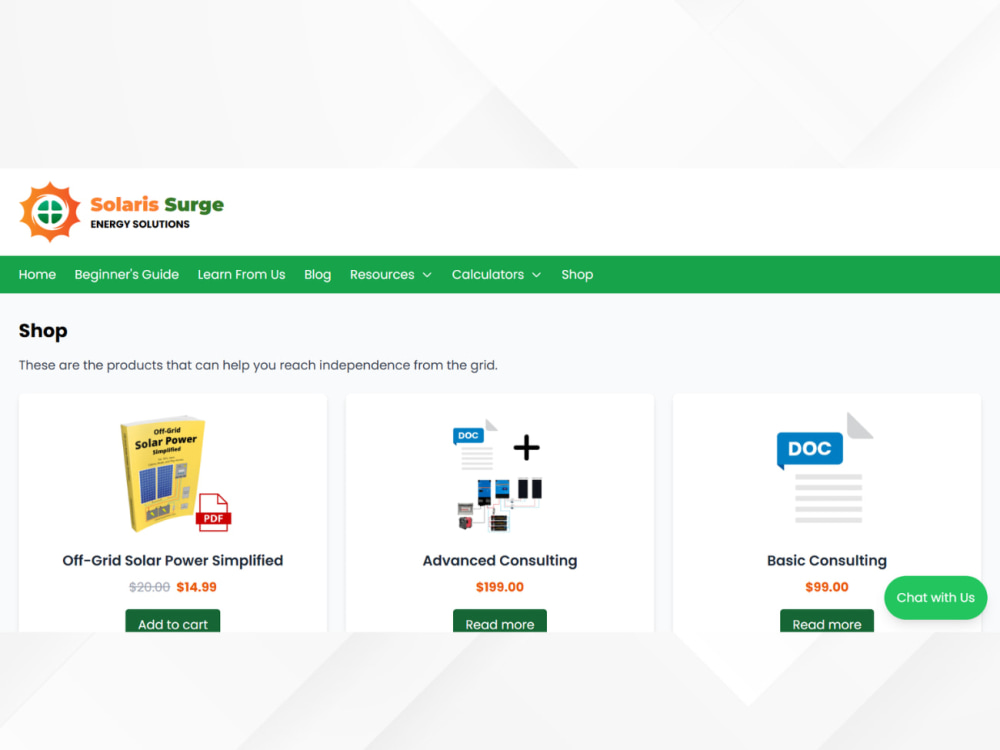This screenshot has width=1000, height=750.
Task: Click the crossed-out $20.00 price
Action: point(149,587)
